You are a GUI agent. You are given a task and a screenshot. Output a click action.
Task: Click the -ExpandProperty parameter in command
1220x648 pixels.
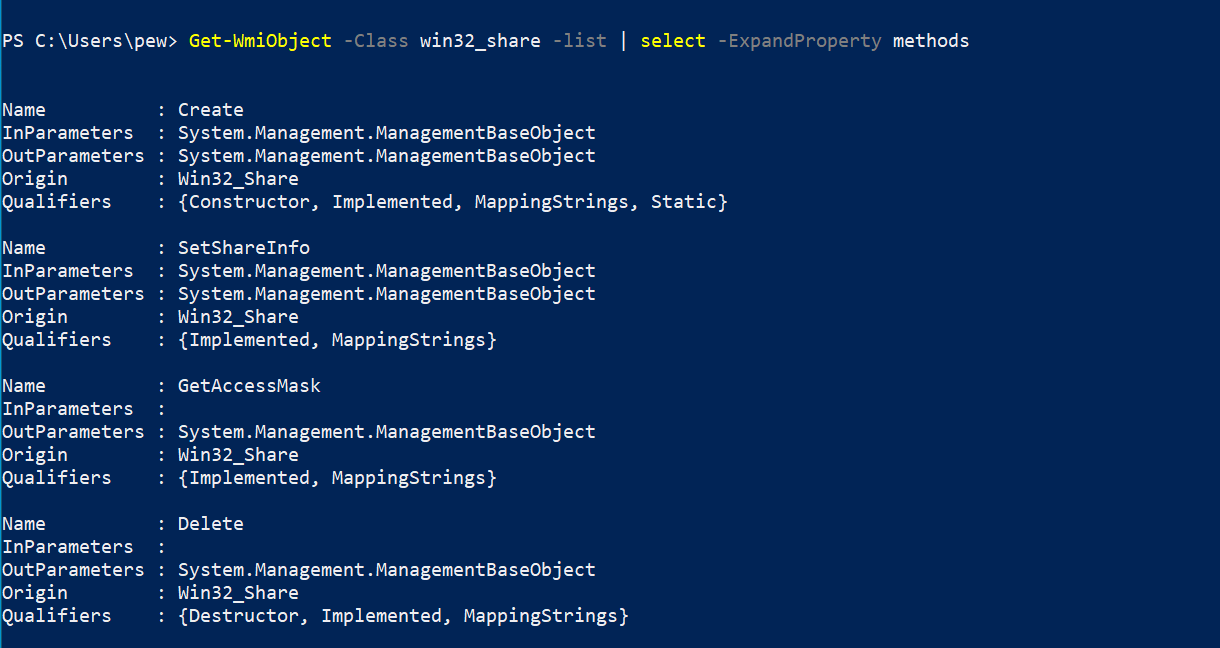coord(800,41)
